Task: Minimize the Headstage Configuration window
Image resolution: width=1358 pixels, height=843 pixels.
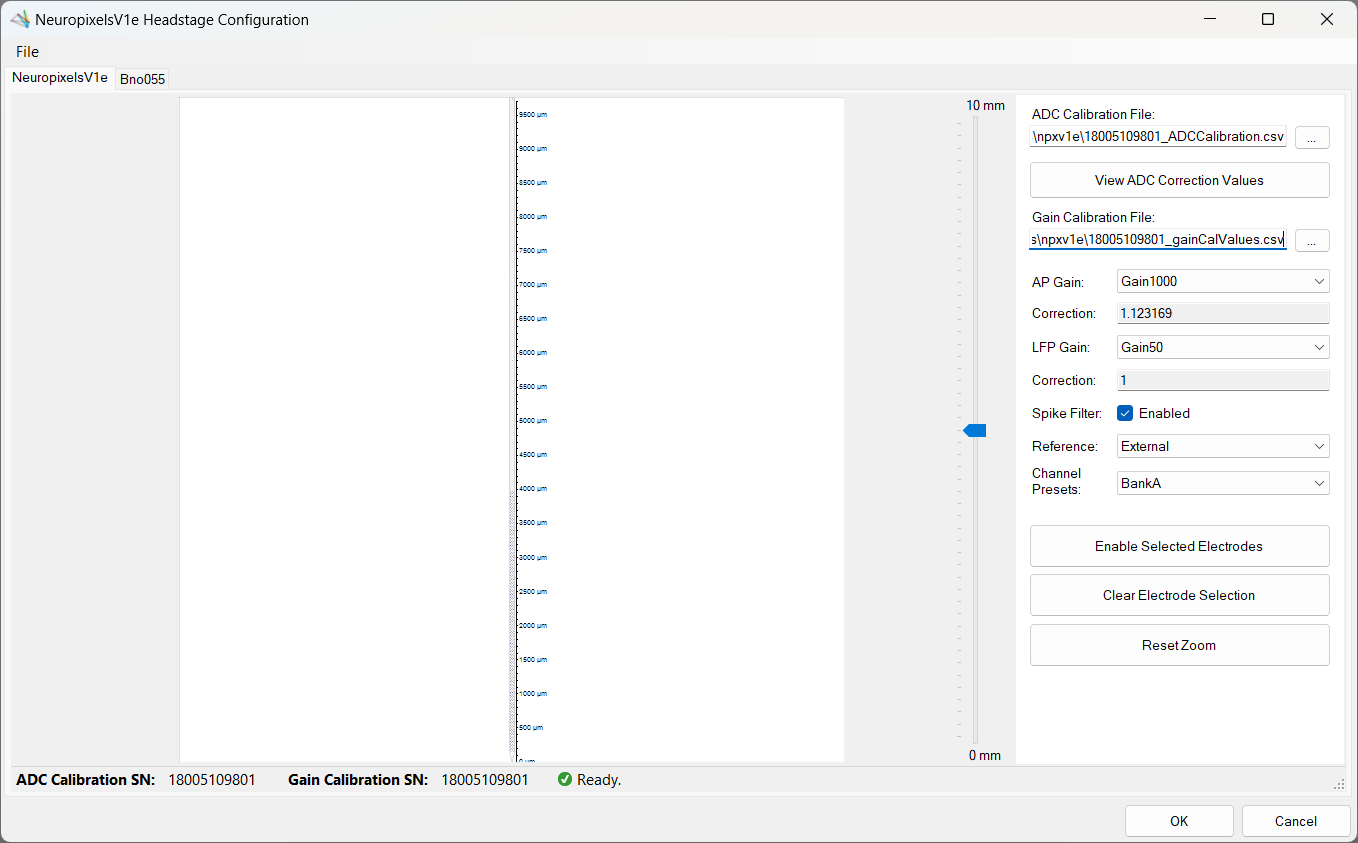Action: [x=1209, y=19]
